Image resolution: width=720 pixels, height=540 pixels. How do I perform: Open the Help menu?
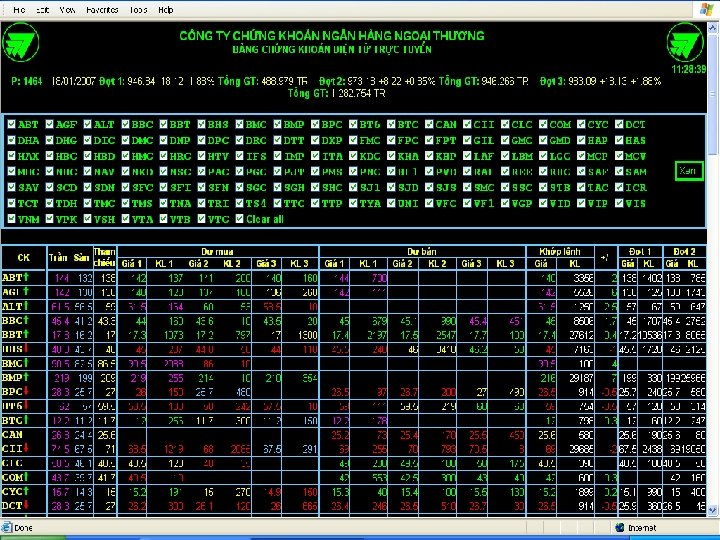[x=165, y=10]
